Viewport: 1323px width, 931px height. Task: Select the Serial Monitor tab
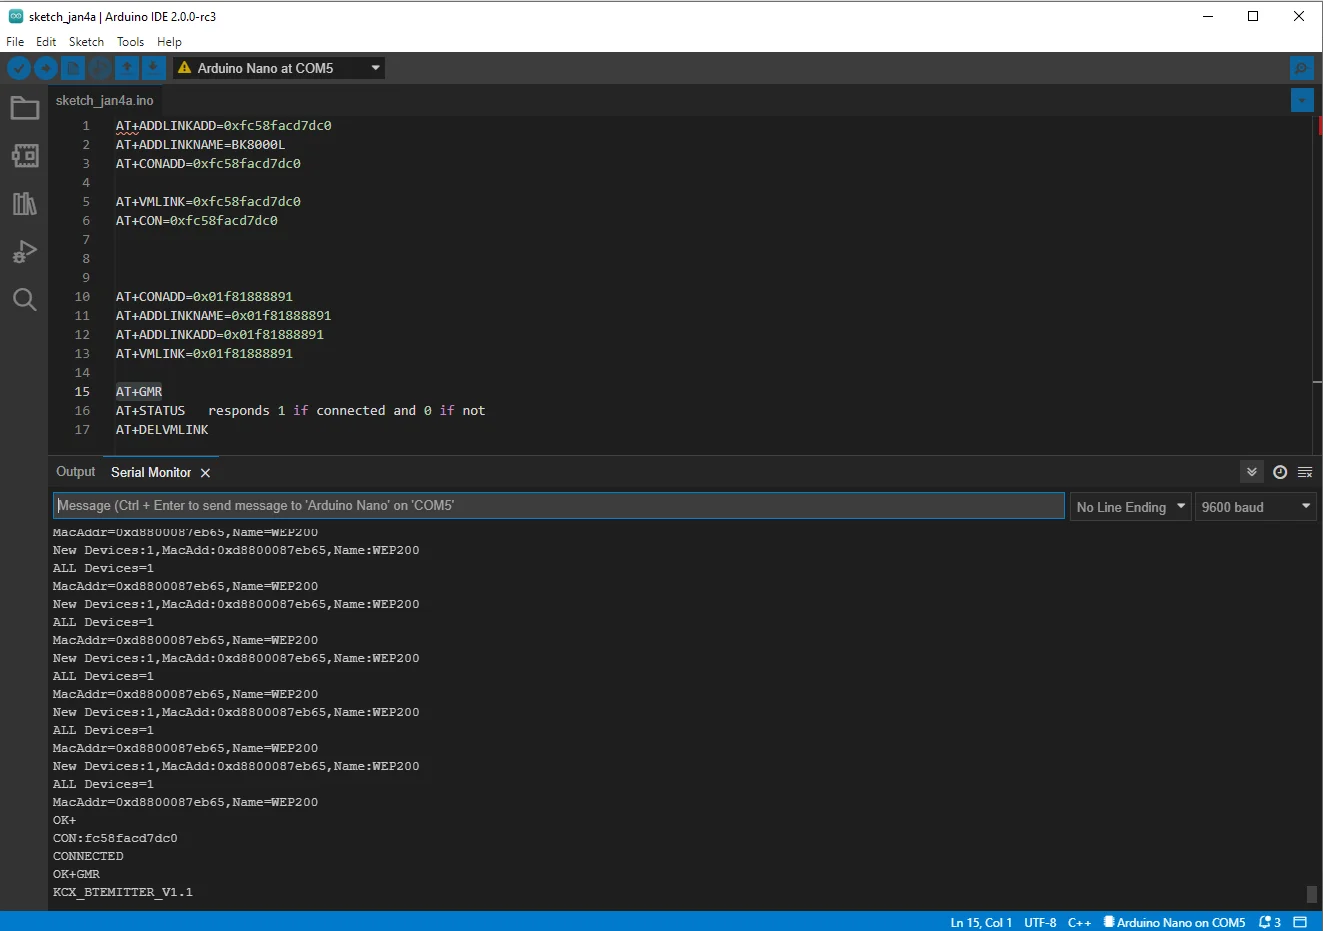point(151,472)
